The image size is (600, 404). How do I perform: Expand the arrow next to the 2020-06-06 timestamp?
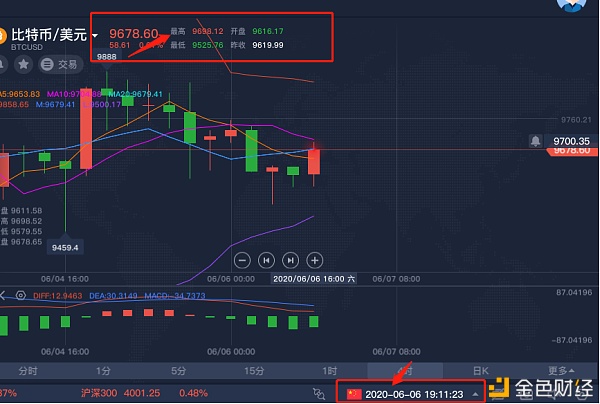click(x=474, y=394)
